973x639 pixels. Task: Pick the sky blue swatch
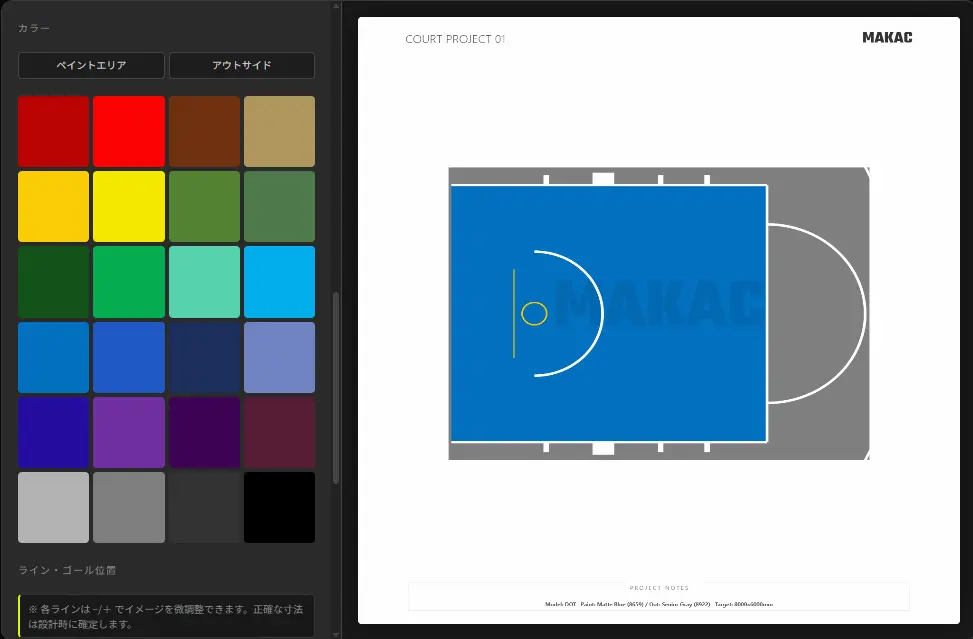(x=279, y=282)
